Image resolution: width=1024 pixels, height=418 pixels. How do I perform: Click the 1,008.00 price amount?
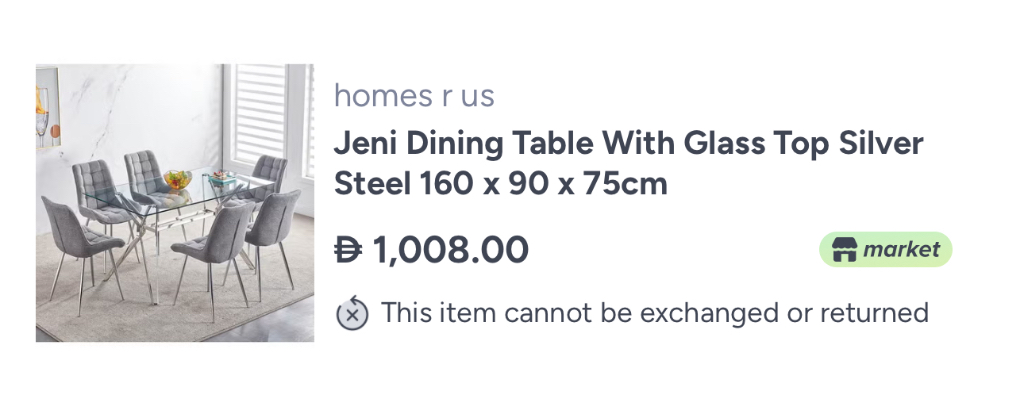450,249
